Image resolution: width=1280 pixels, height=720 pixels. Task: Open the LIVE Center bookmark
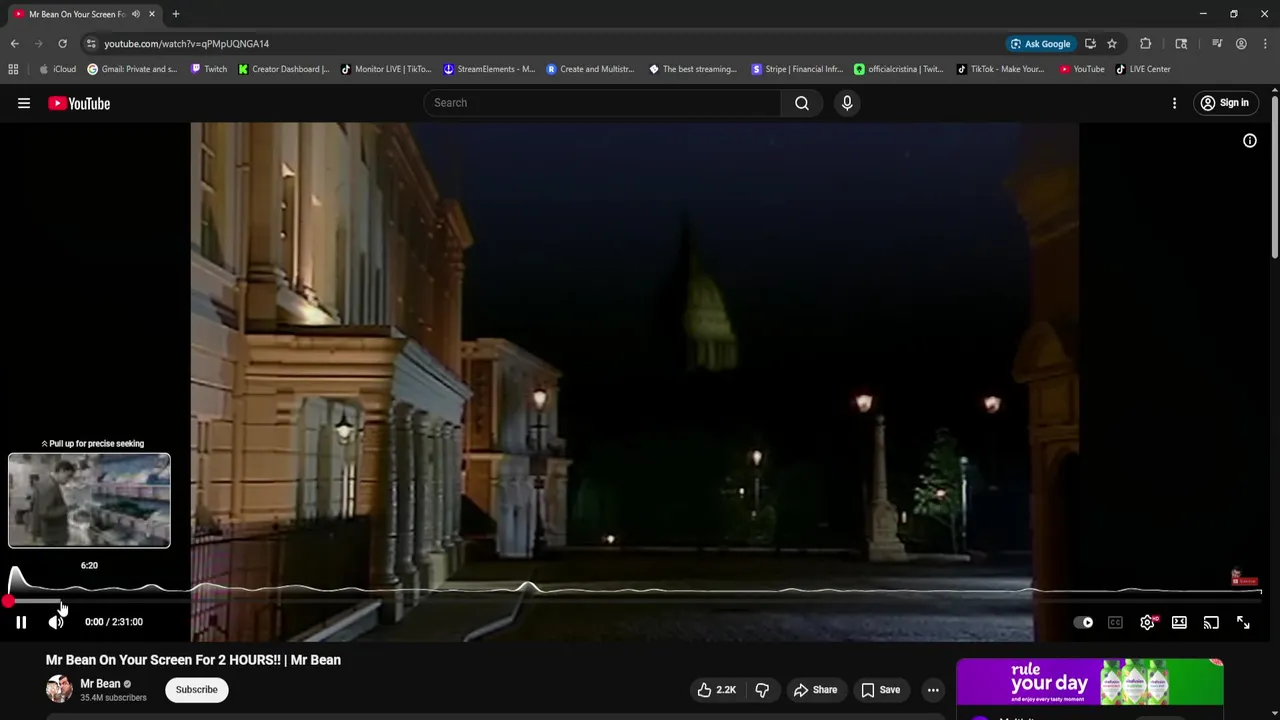(x=1143, y=69)
